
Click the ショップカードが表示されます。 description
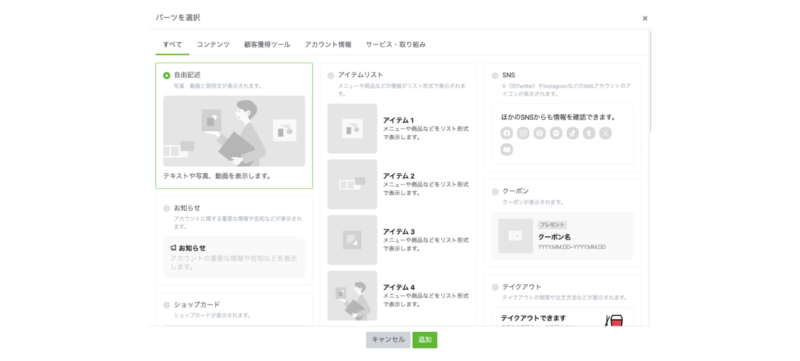point(212,316)
